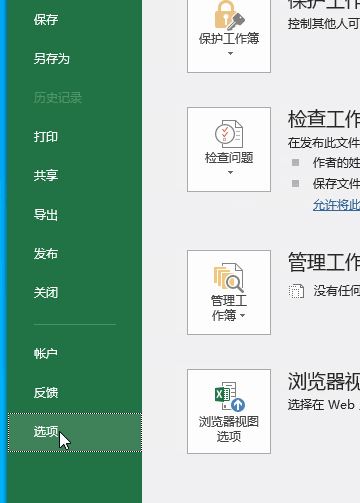This screenshot has height=503, width=360.
Task: Select the 发布 entry
Action: point(46,254)
